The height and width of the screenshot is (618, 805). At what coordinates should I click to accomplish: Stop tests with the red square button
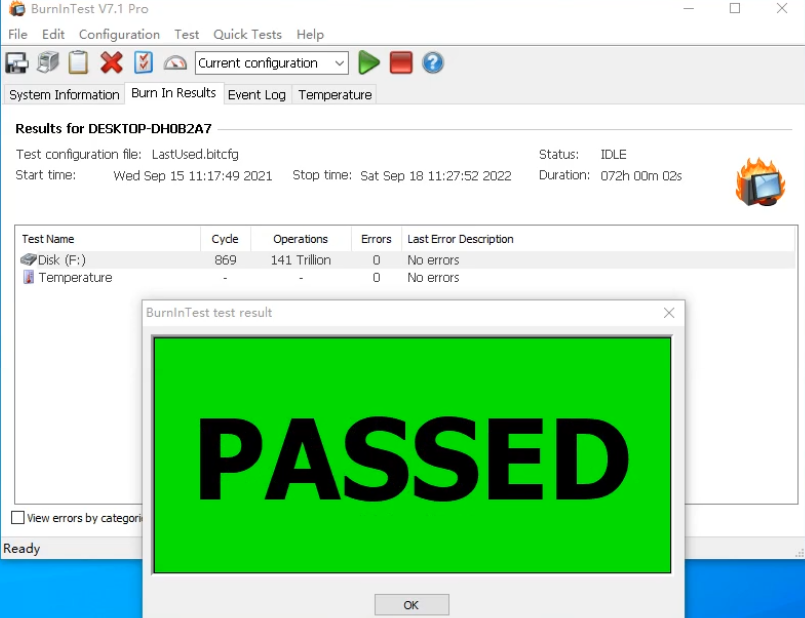[x=401, y=63]
